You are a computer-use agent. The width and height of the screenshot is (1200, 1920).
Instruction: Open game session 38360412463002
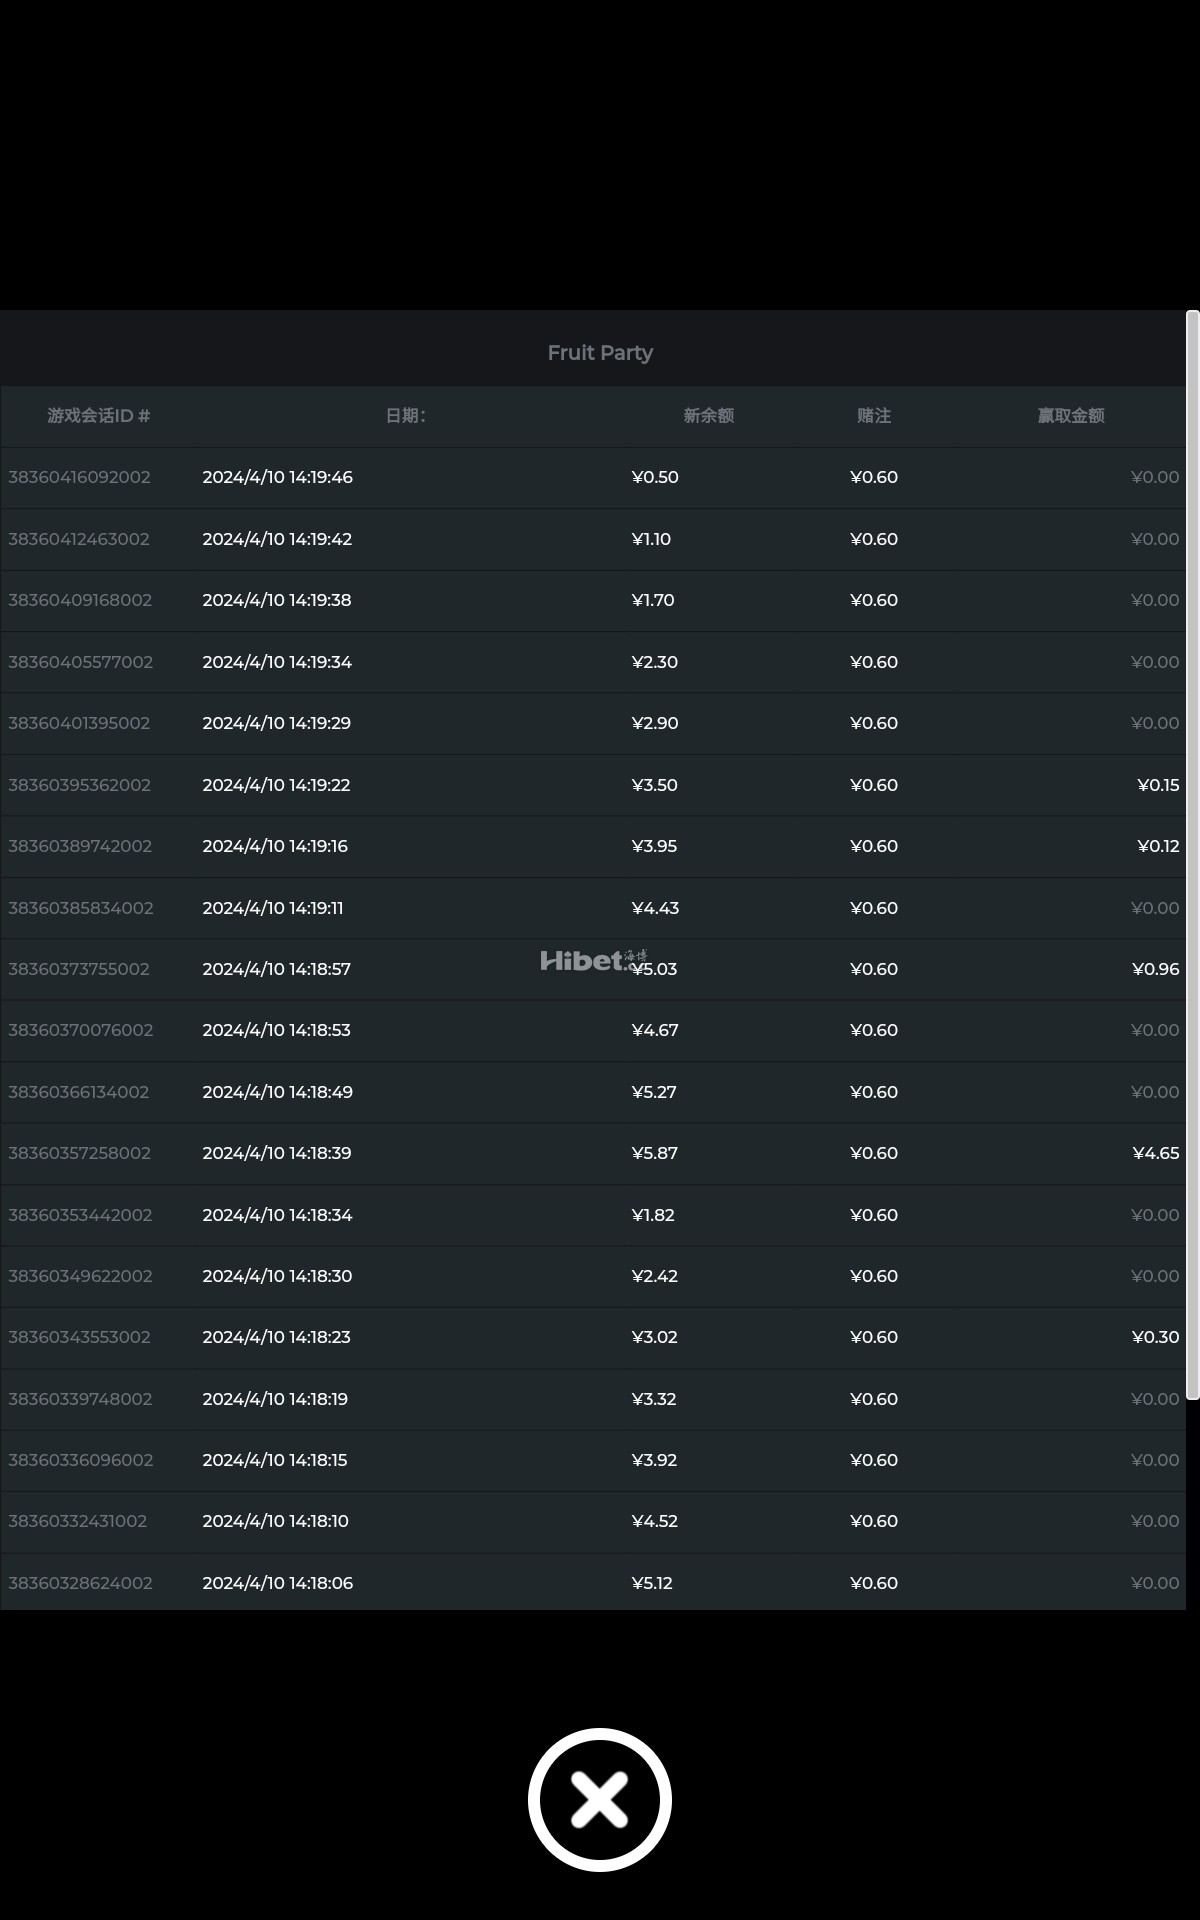pyautogui.click(x=79, y=539)
